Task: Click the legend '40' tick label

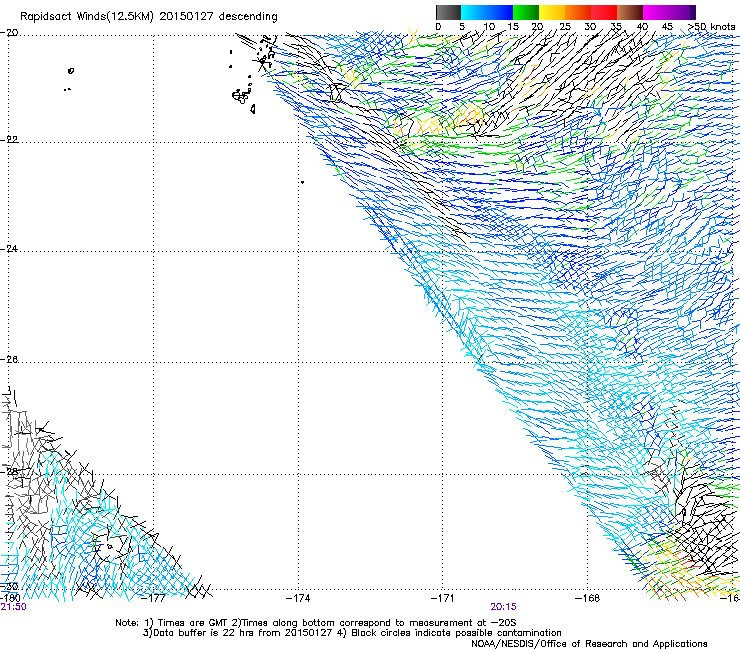Action: pos(642,26)
